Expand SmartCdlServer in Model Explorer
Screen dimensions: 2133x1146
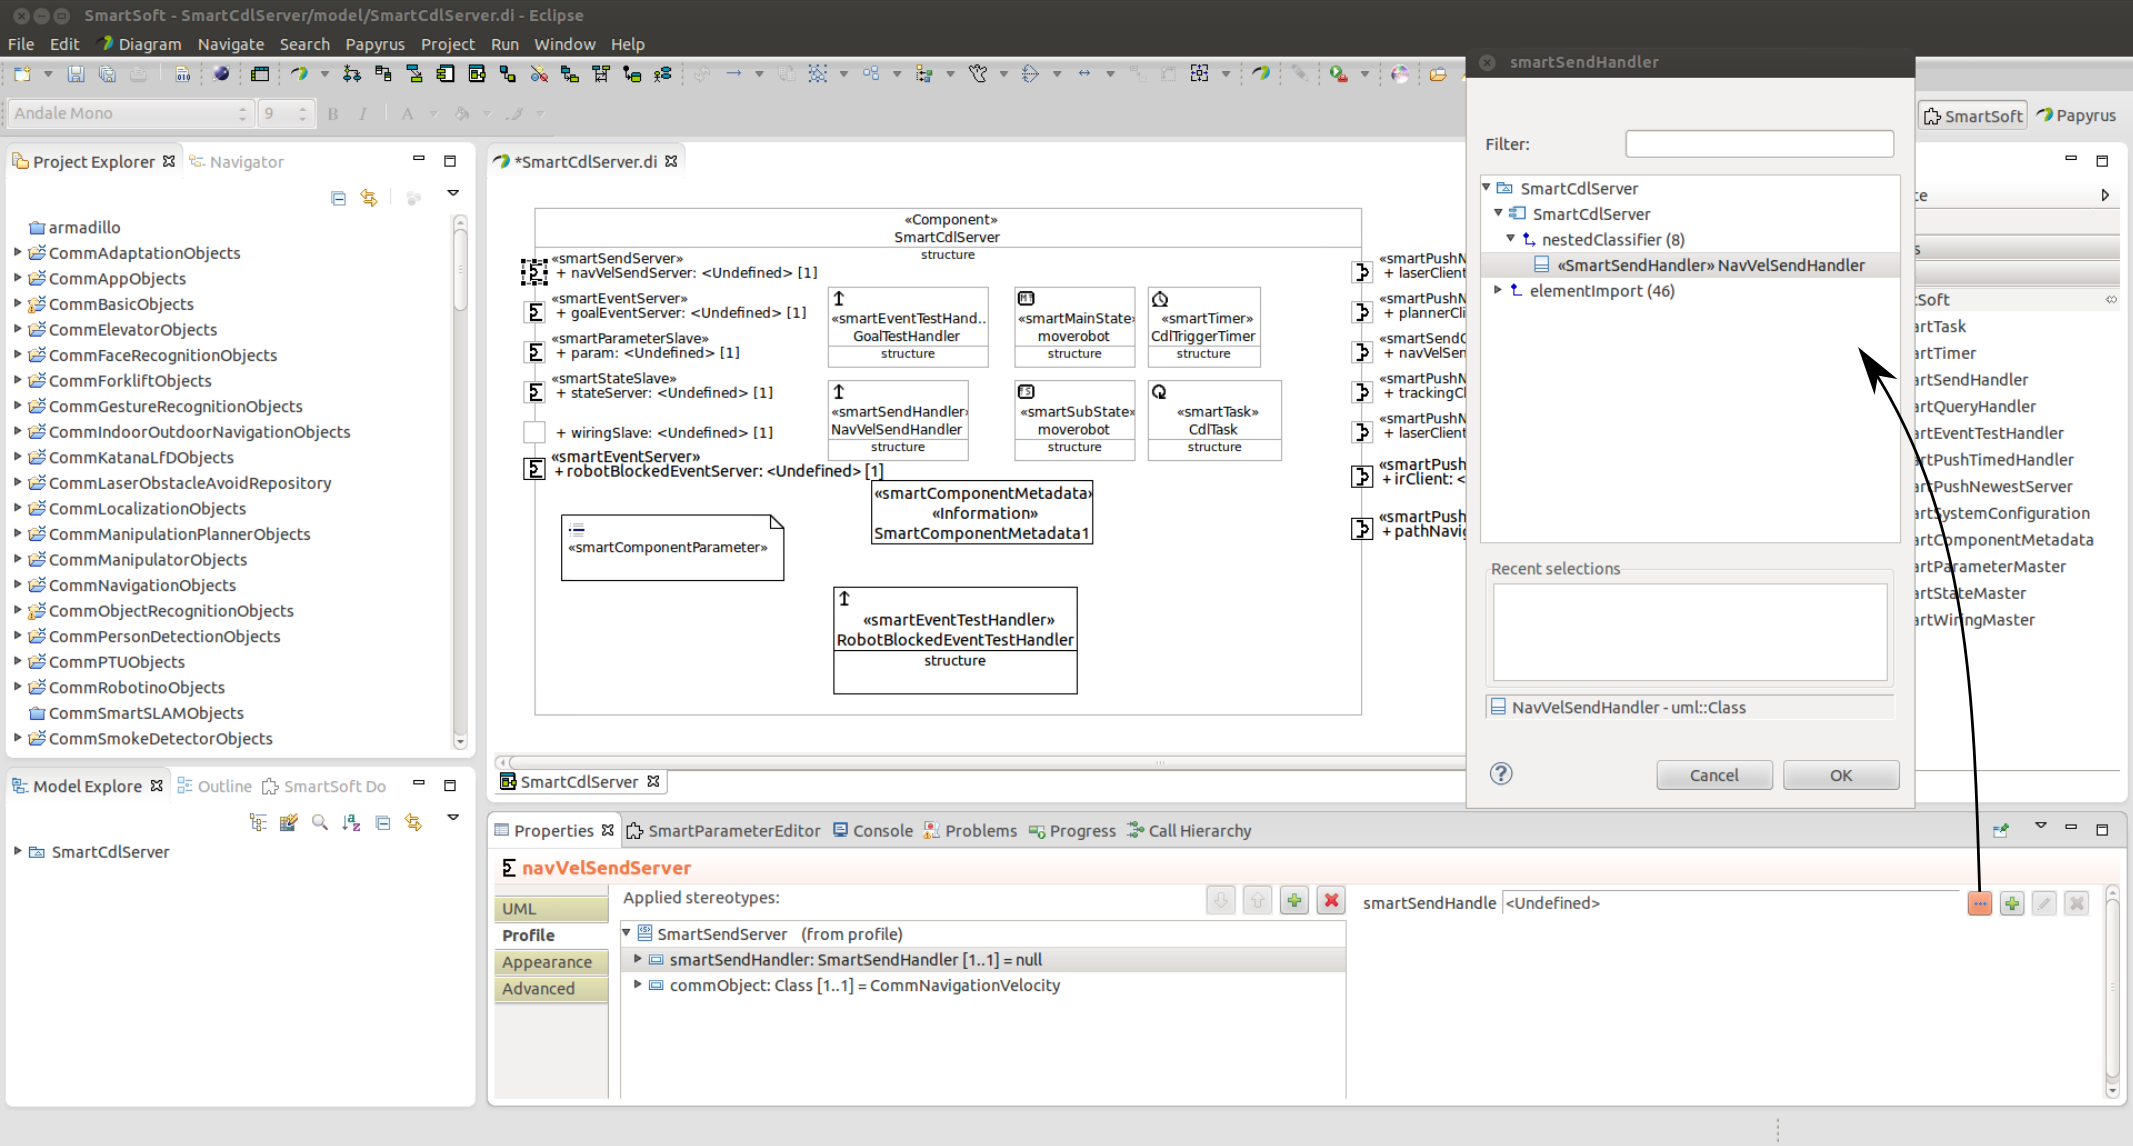(x=17, y=851)
